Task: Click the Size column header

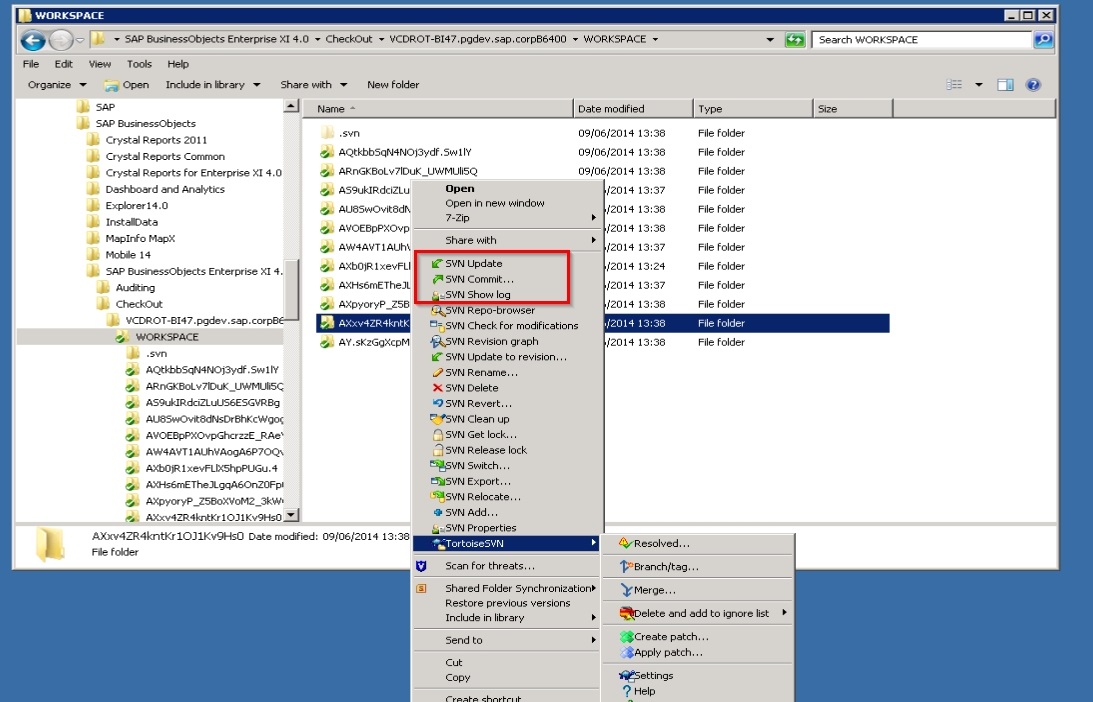Action: [x=853, y=109]
